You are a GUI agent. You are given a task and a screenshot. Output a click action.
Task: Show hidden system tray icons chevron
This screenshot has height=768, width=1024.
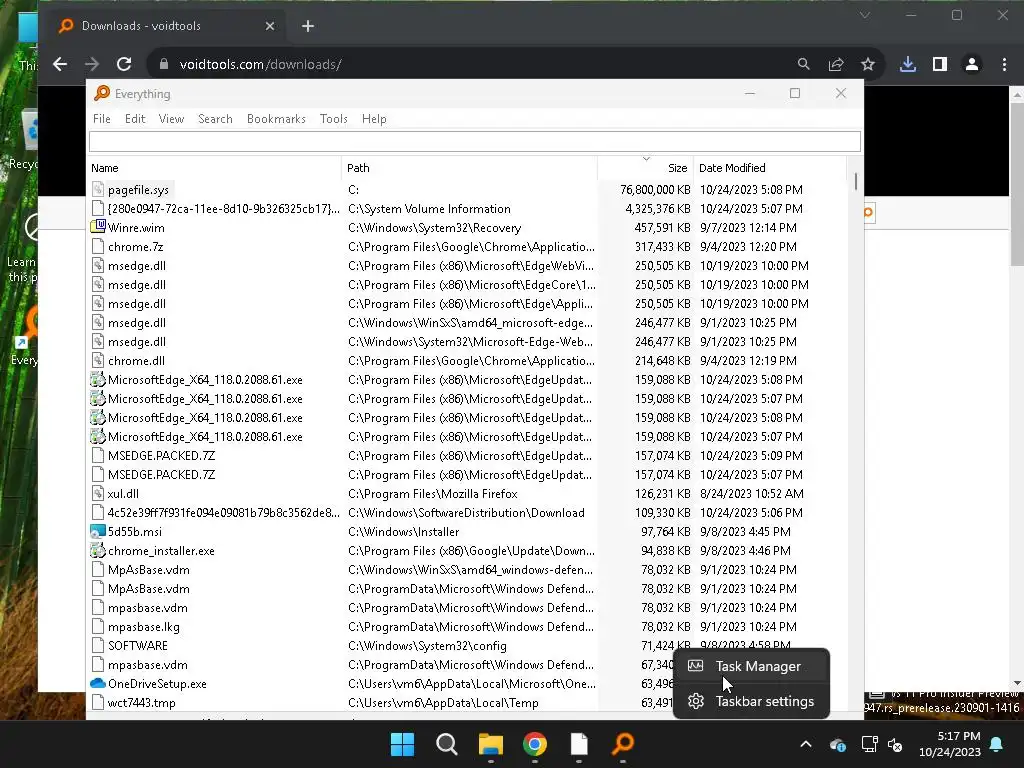tap(806, 744)
